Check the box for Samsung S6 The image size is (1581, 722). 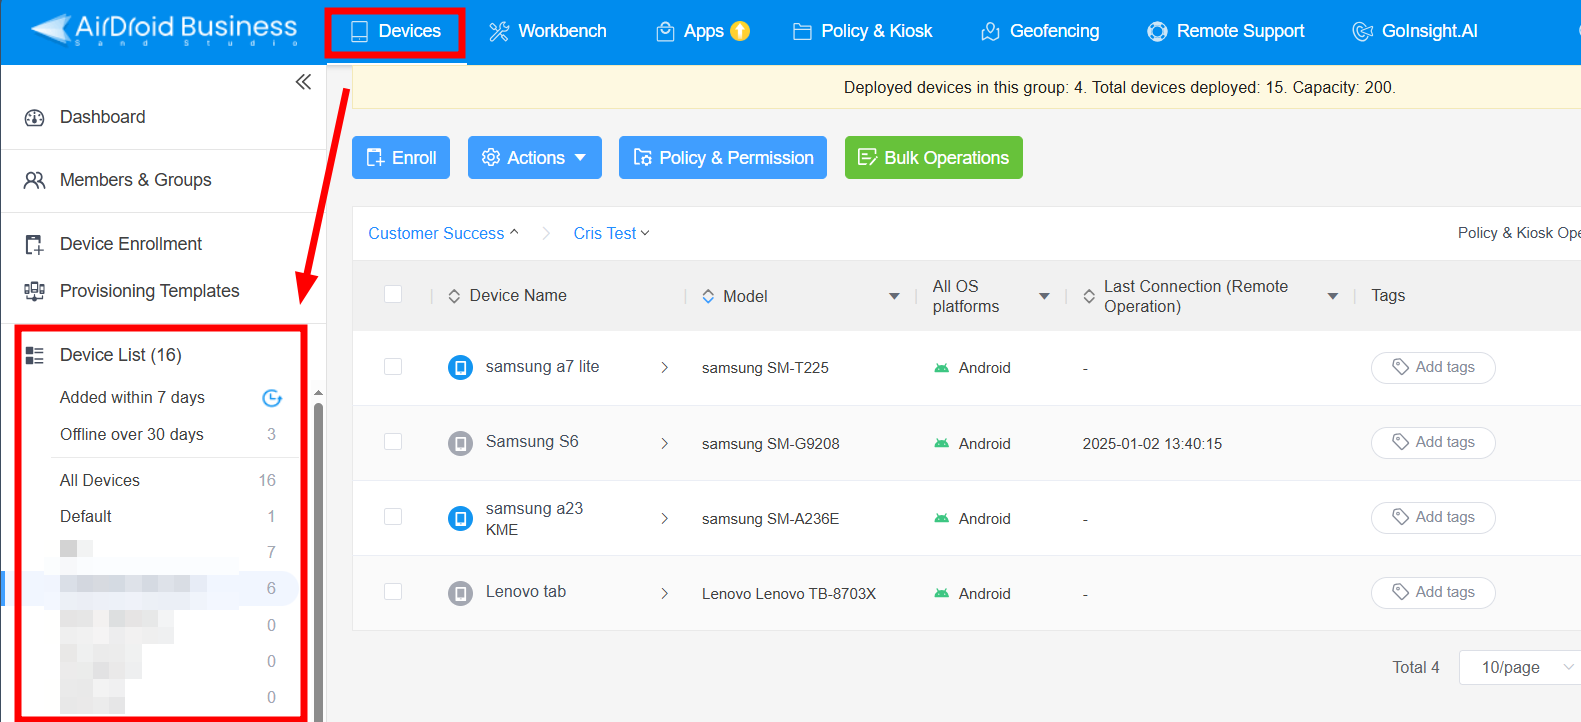393,441
